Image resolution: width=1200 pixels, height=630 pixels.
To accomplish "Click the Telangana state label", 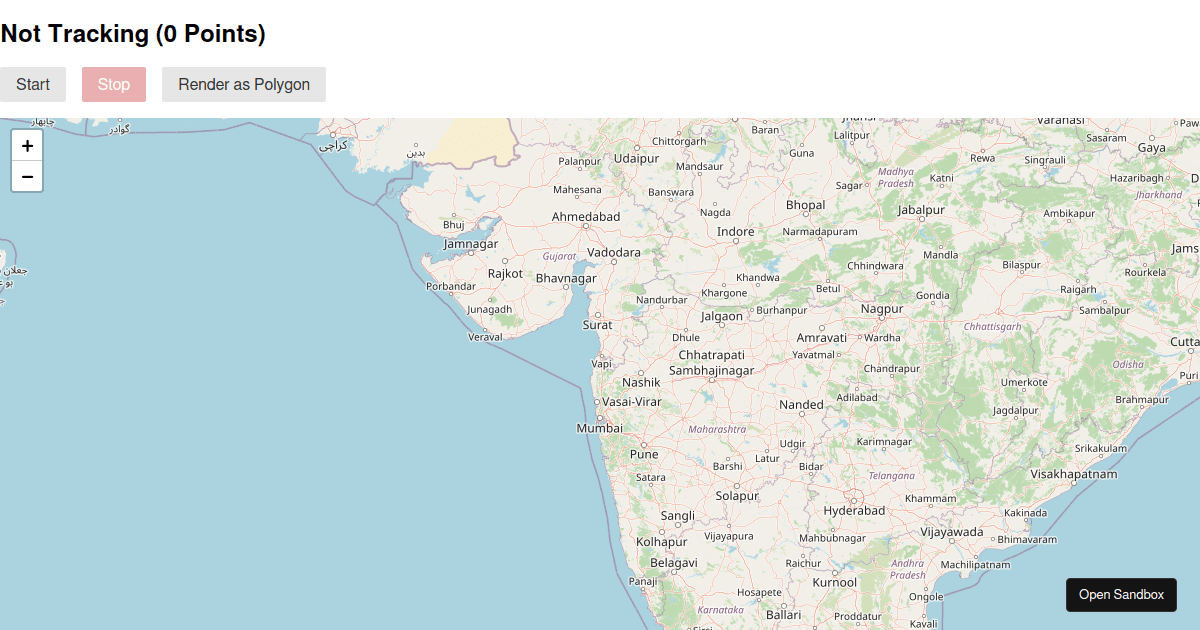I will coord(892,476).
